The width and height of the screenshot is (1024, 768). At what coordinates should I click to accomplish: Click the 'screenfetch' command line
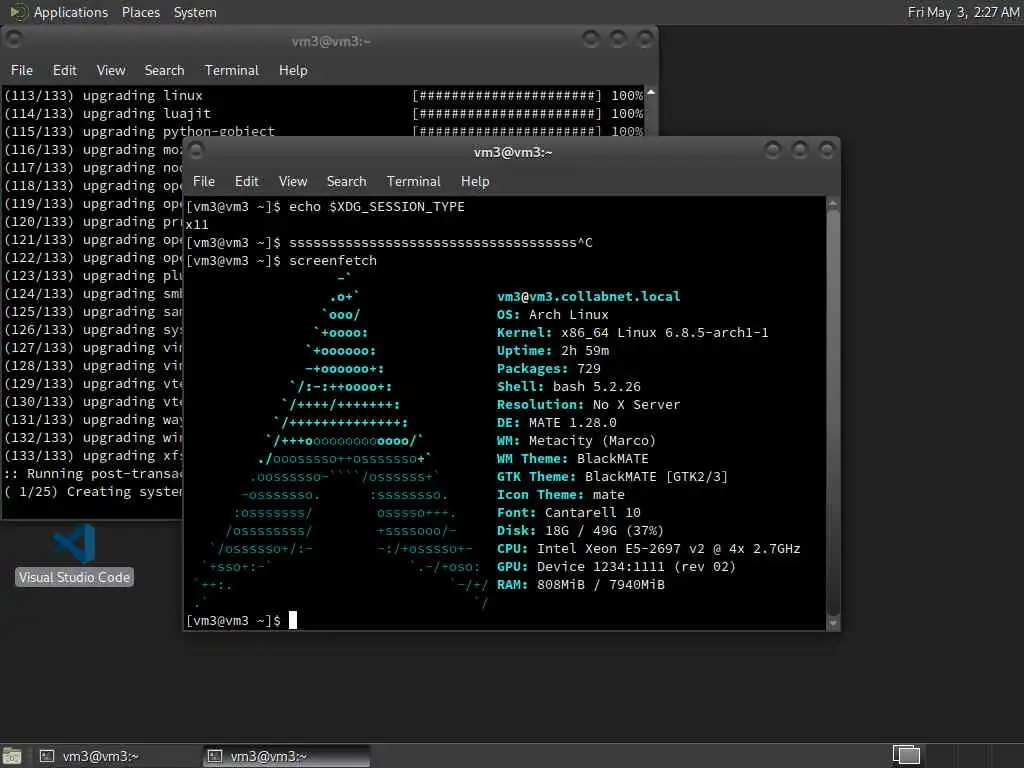tap(281, 261)
